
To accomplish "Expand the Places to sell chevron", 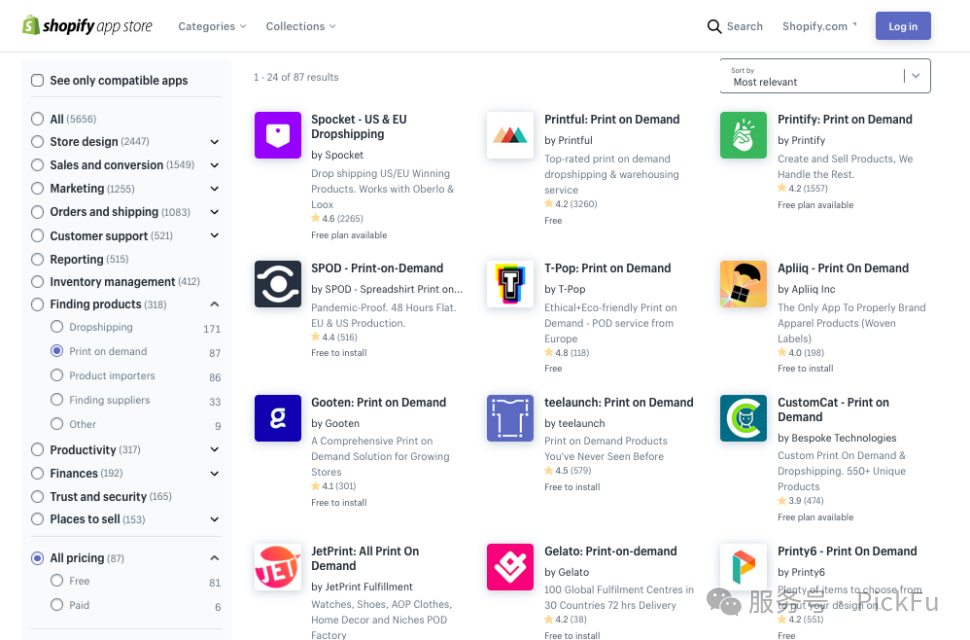I will coord(215,519).
